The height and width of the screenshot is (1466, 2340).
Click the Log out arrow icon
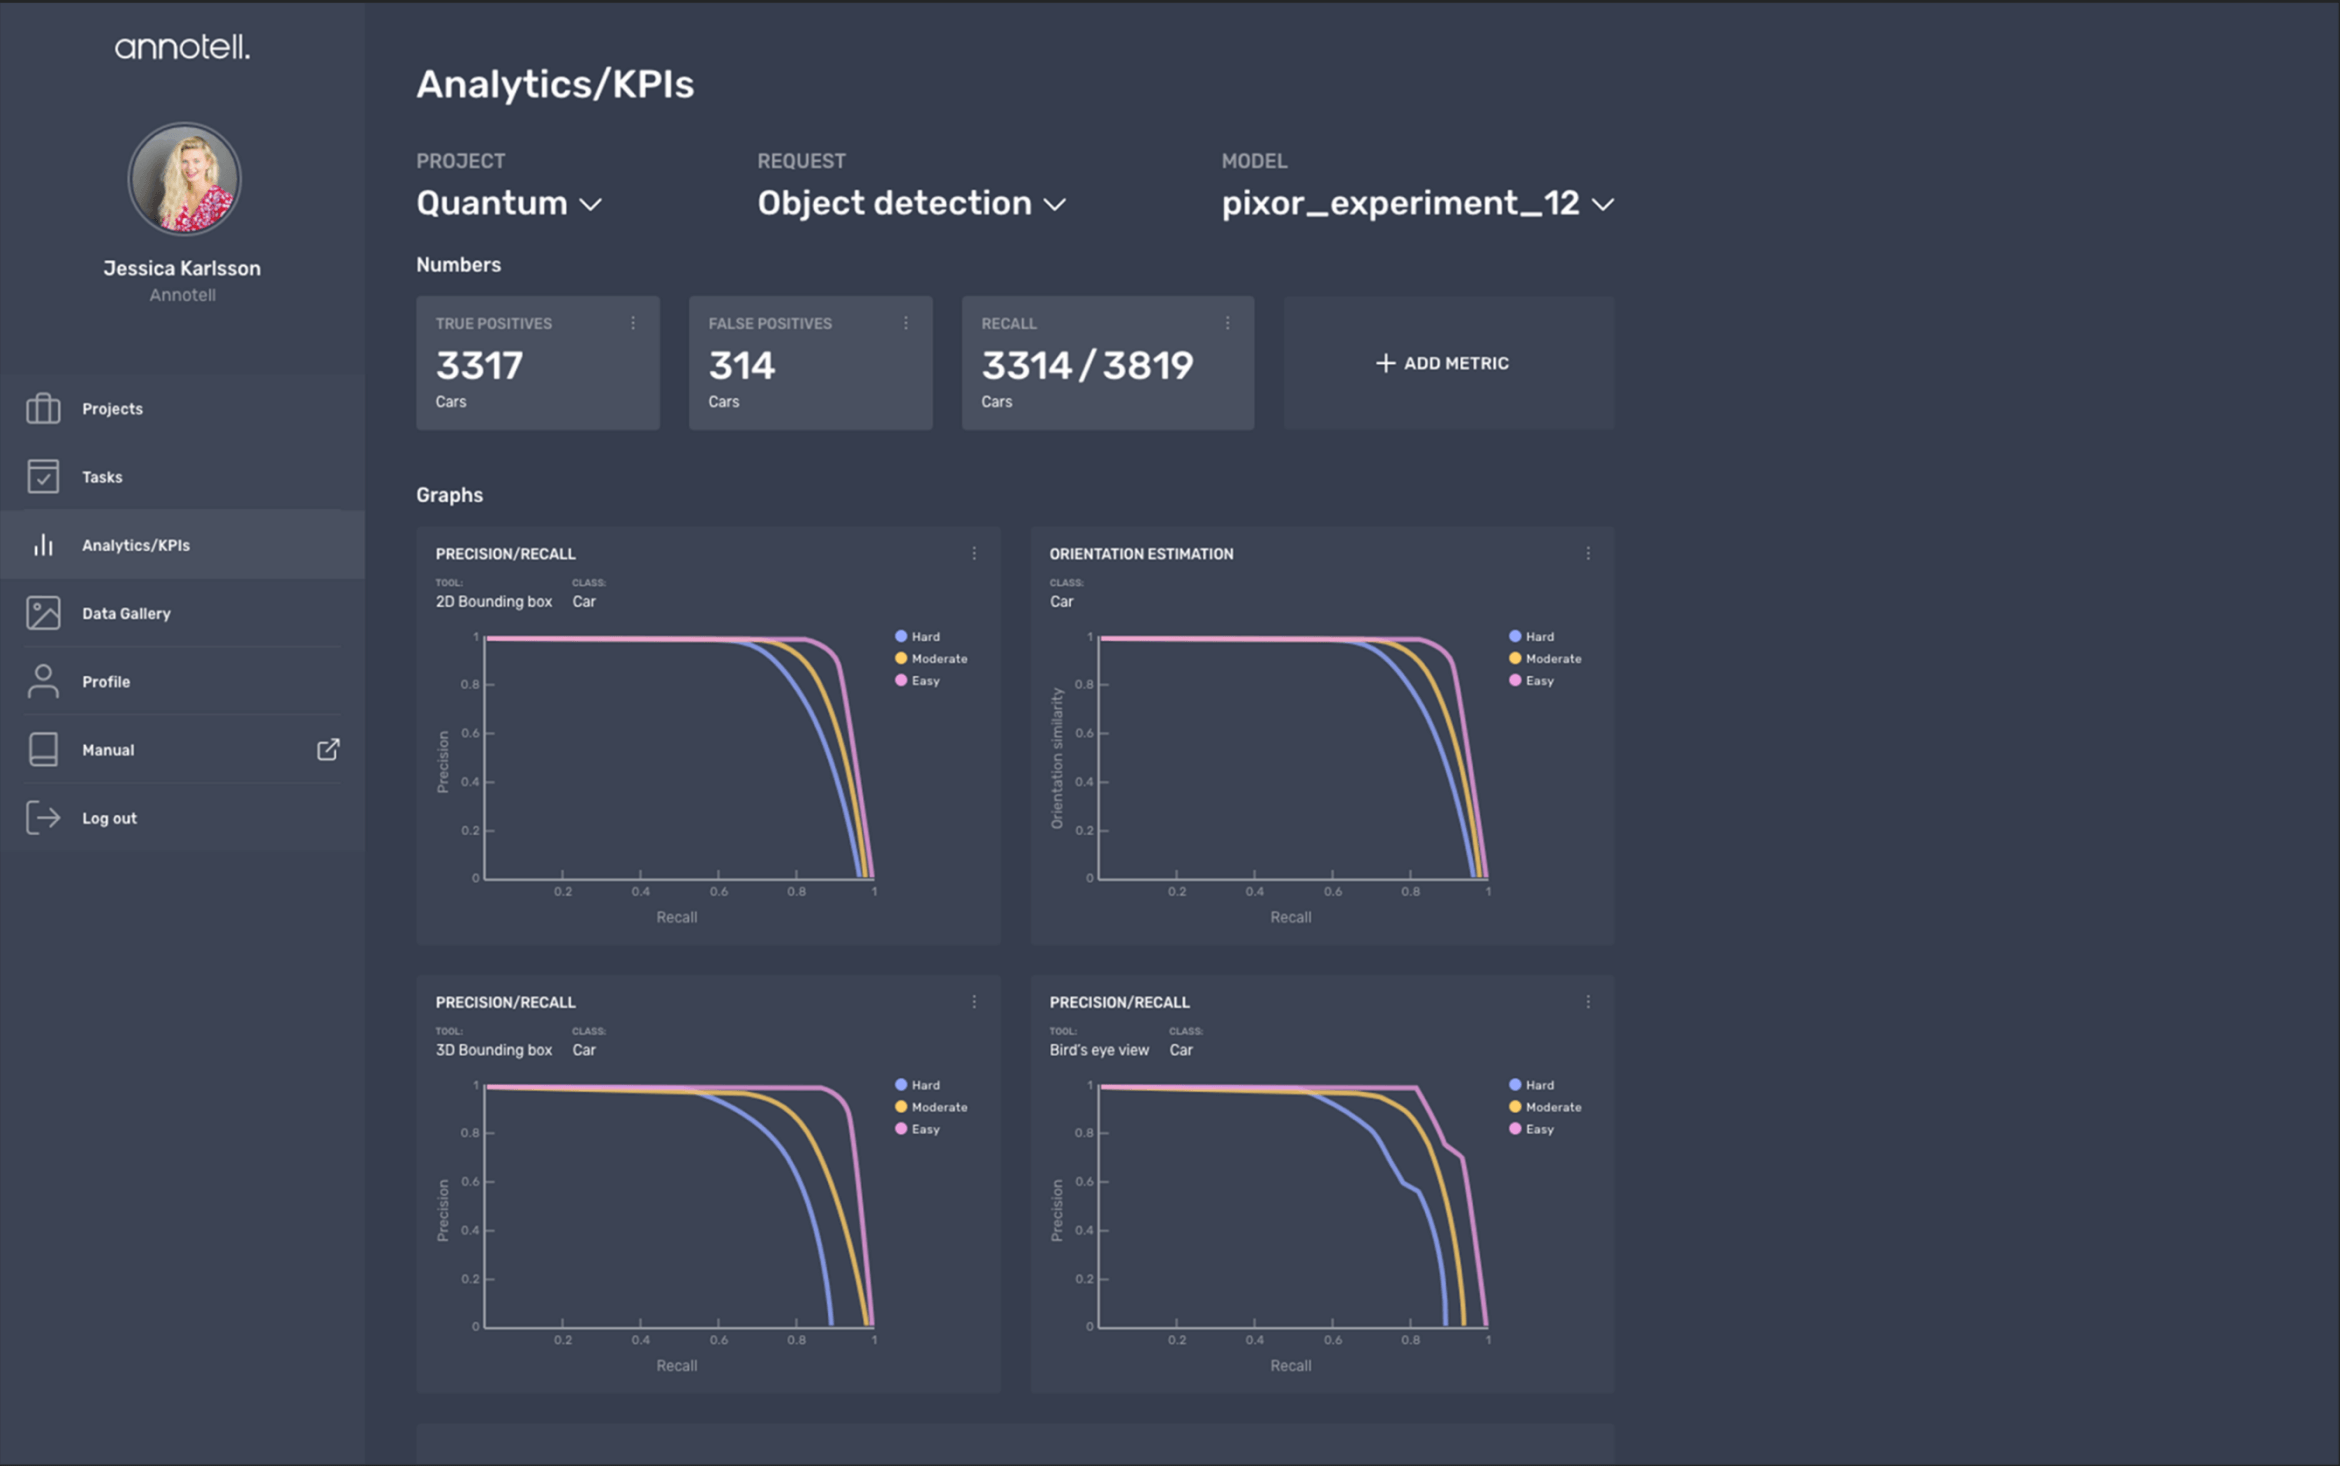pos(43,817)
